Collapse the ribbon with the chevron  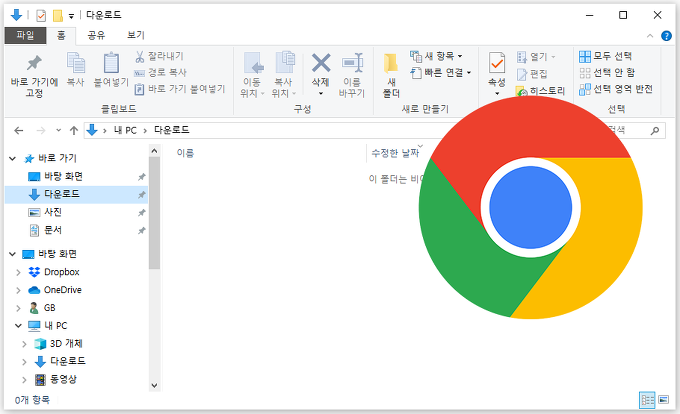(650, 36)
